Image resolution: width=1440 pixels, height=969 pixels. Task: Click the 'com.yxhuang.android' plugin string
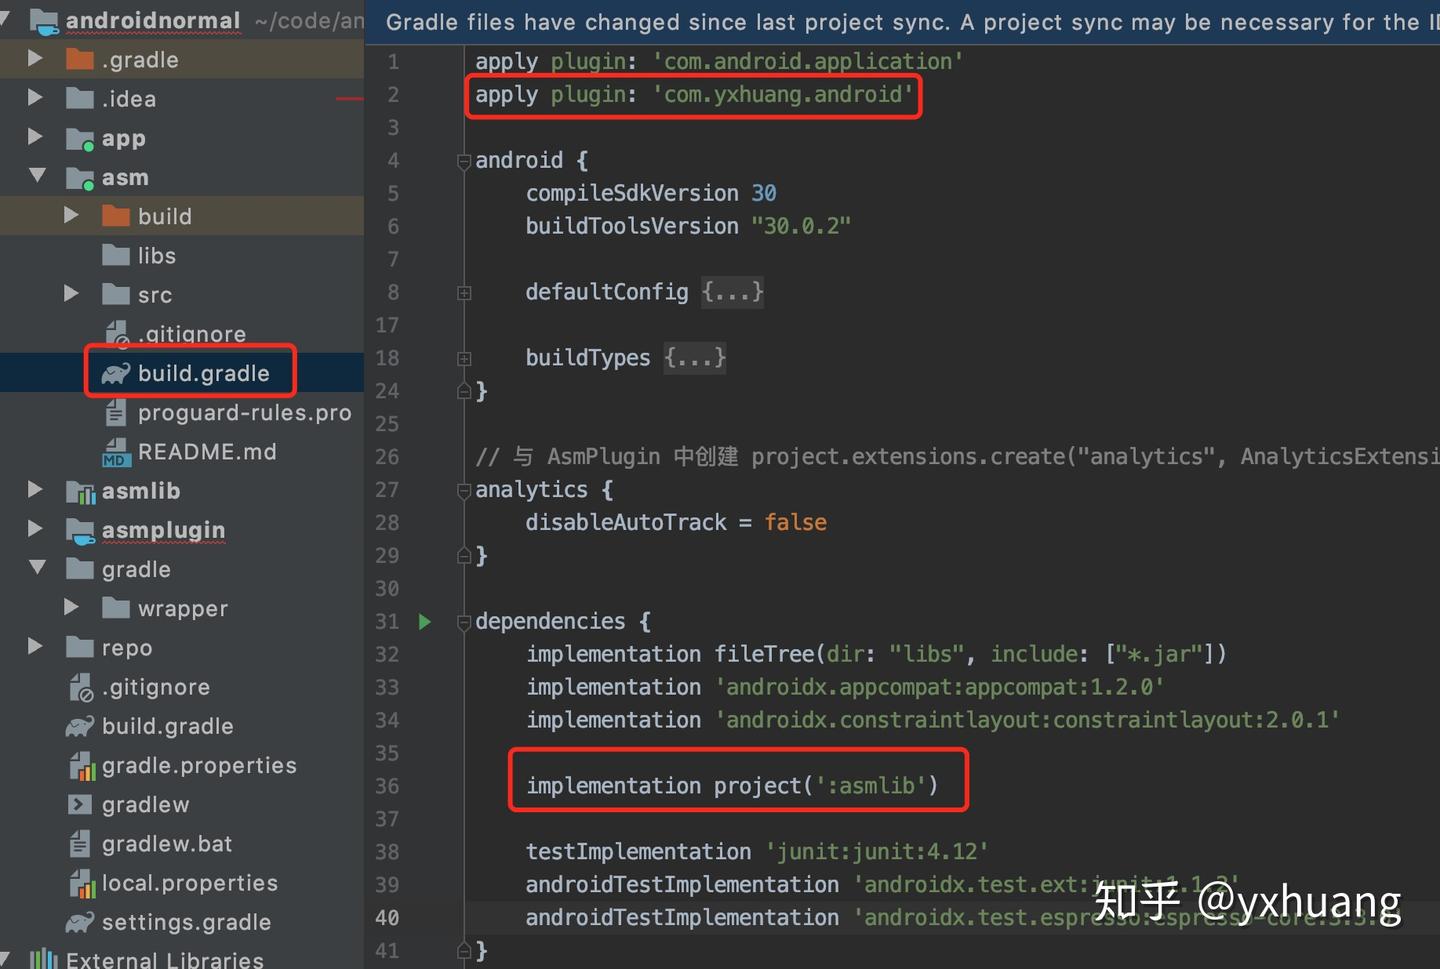point(783,95)
